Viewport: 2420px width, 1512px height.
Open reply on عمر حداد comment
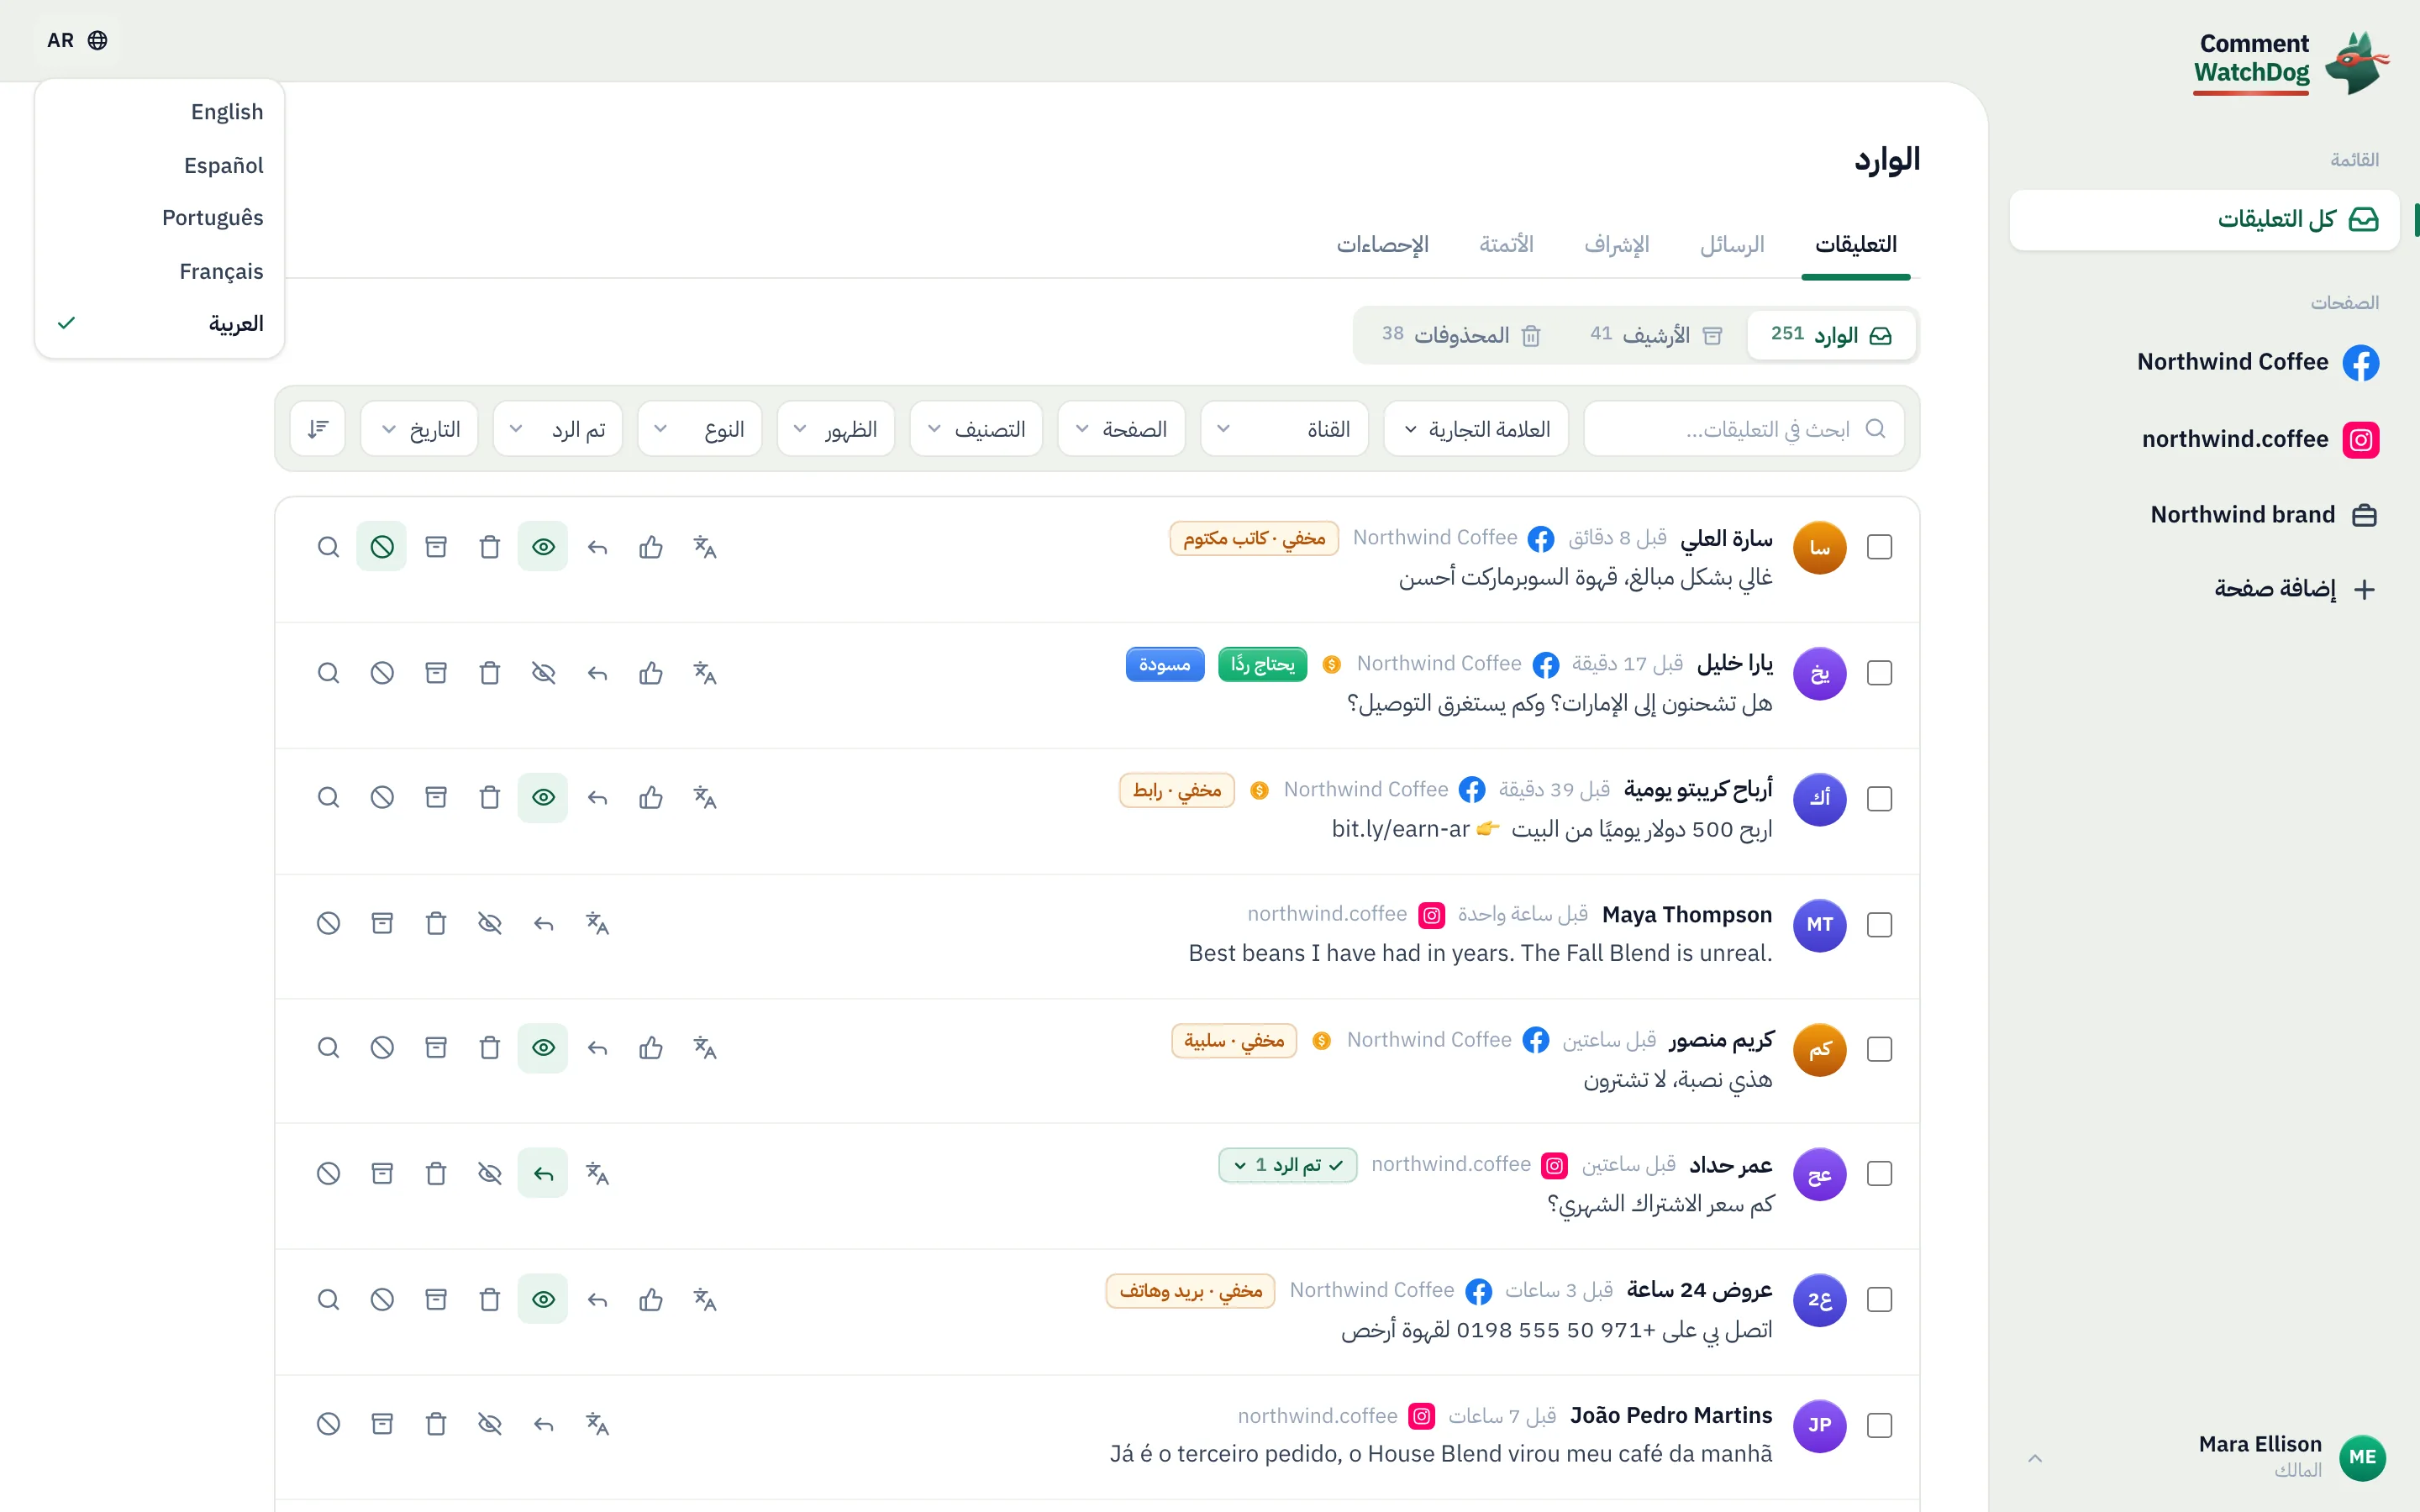coord(543,1173)
